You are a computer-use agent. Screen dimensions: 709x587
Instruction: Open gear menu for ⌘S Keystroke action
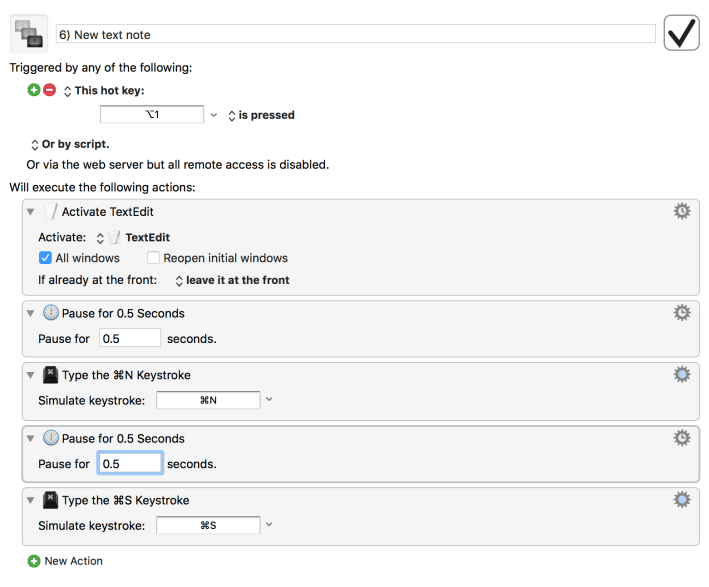tap(682, 499)
